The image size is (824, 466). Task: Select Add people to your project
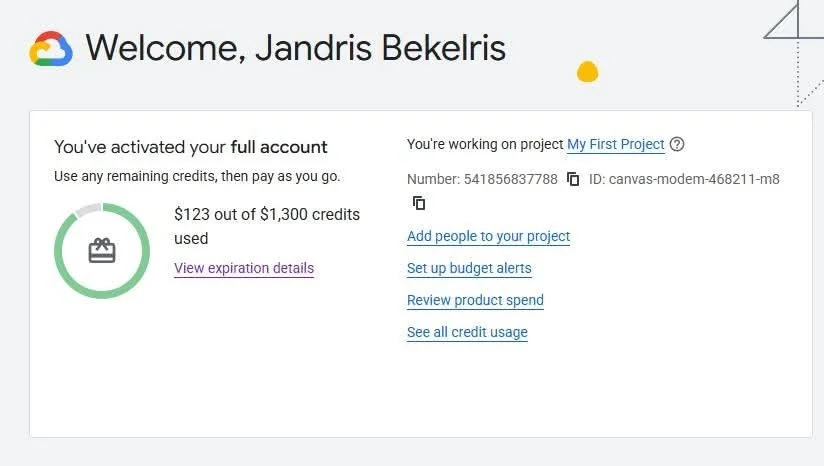[x=488, y=236]
